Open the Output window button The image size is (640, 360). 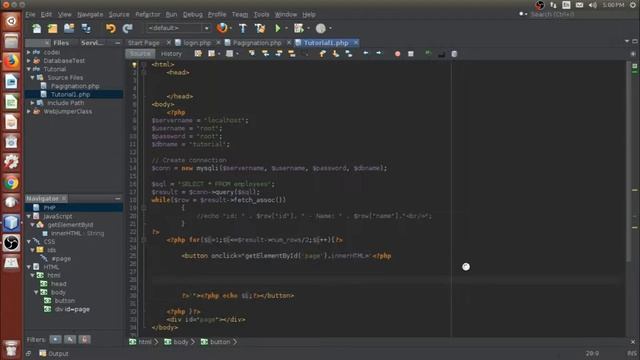coord(54,353)
